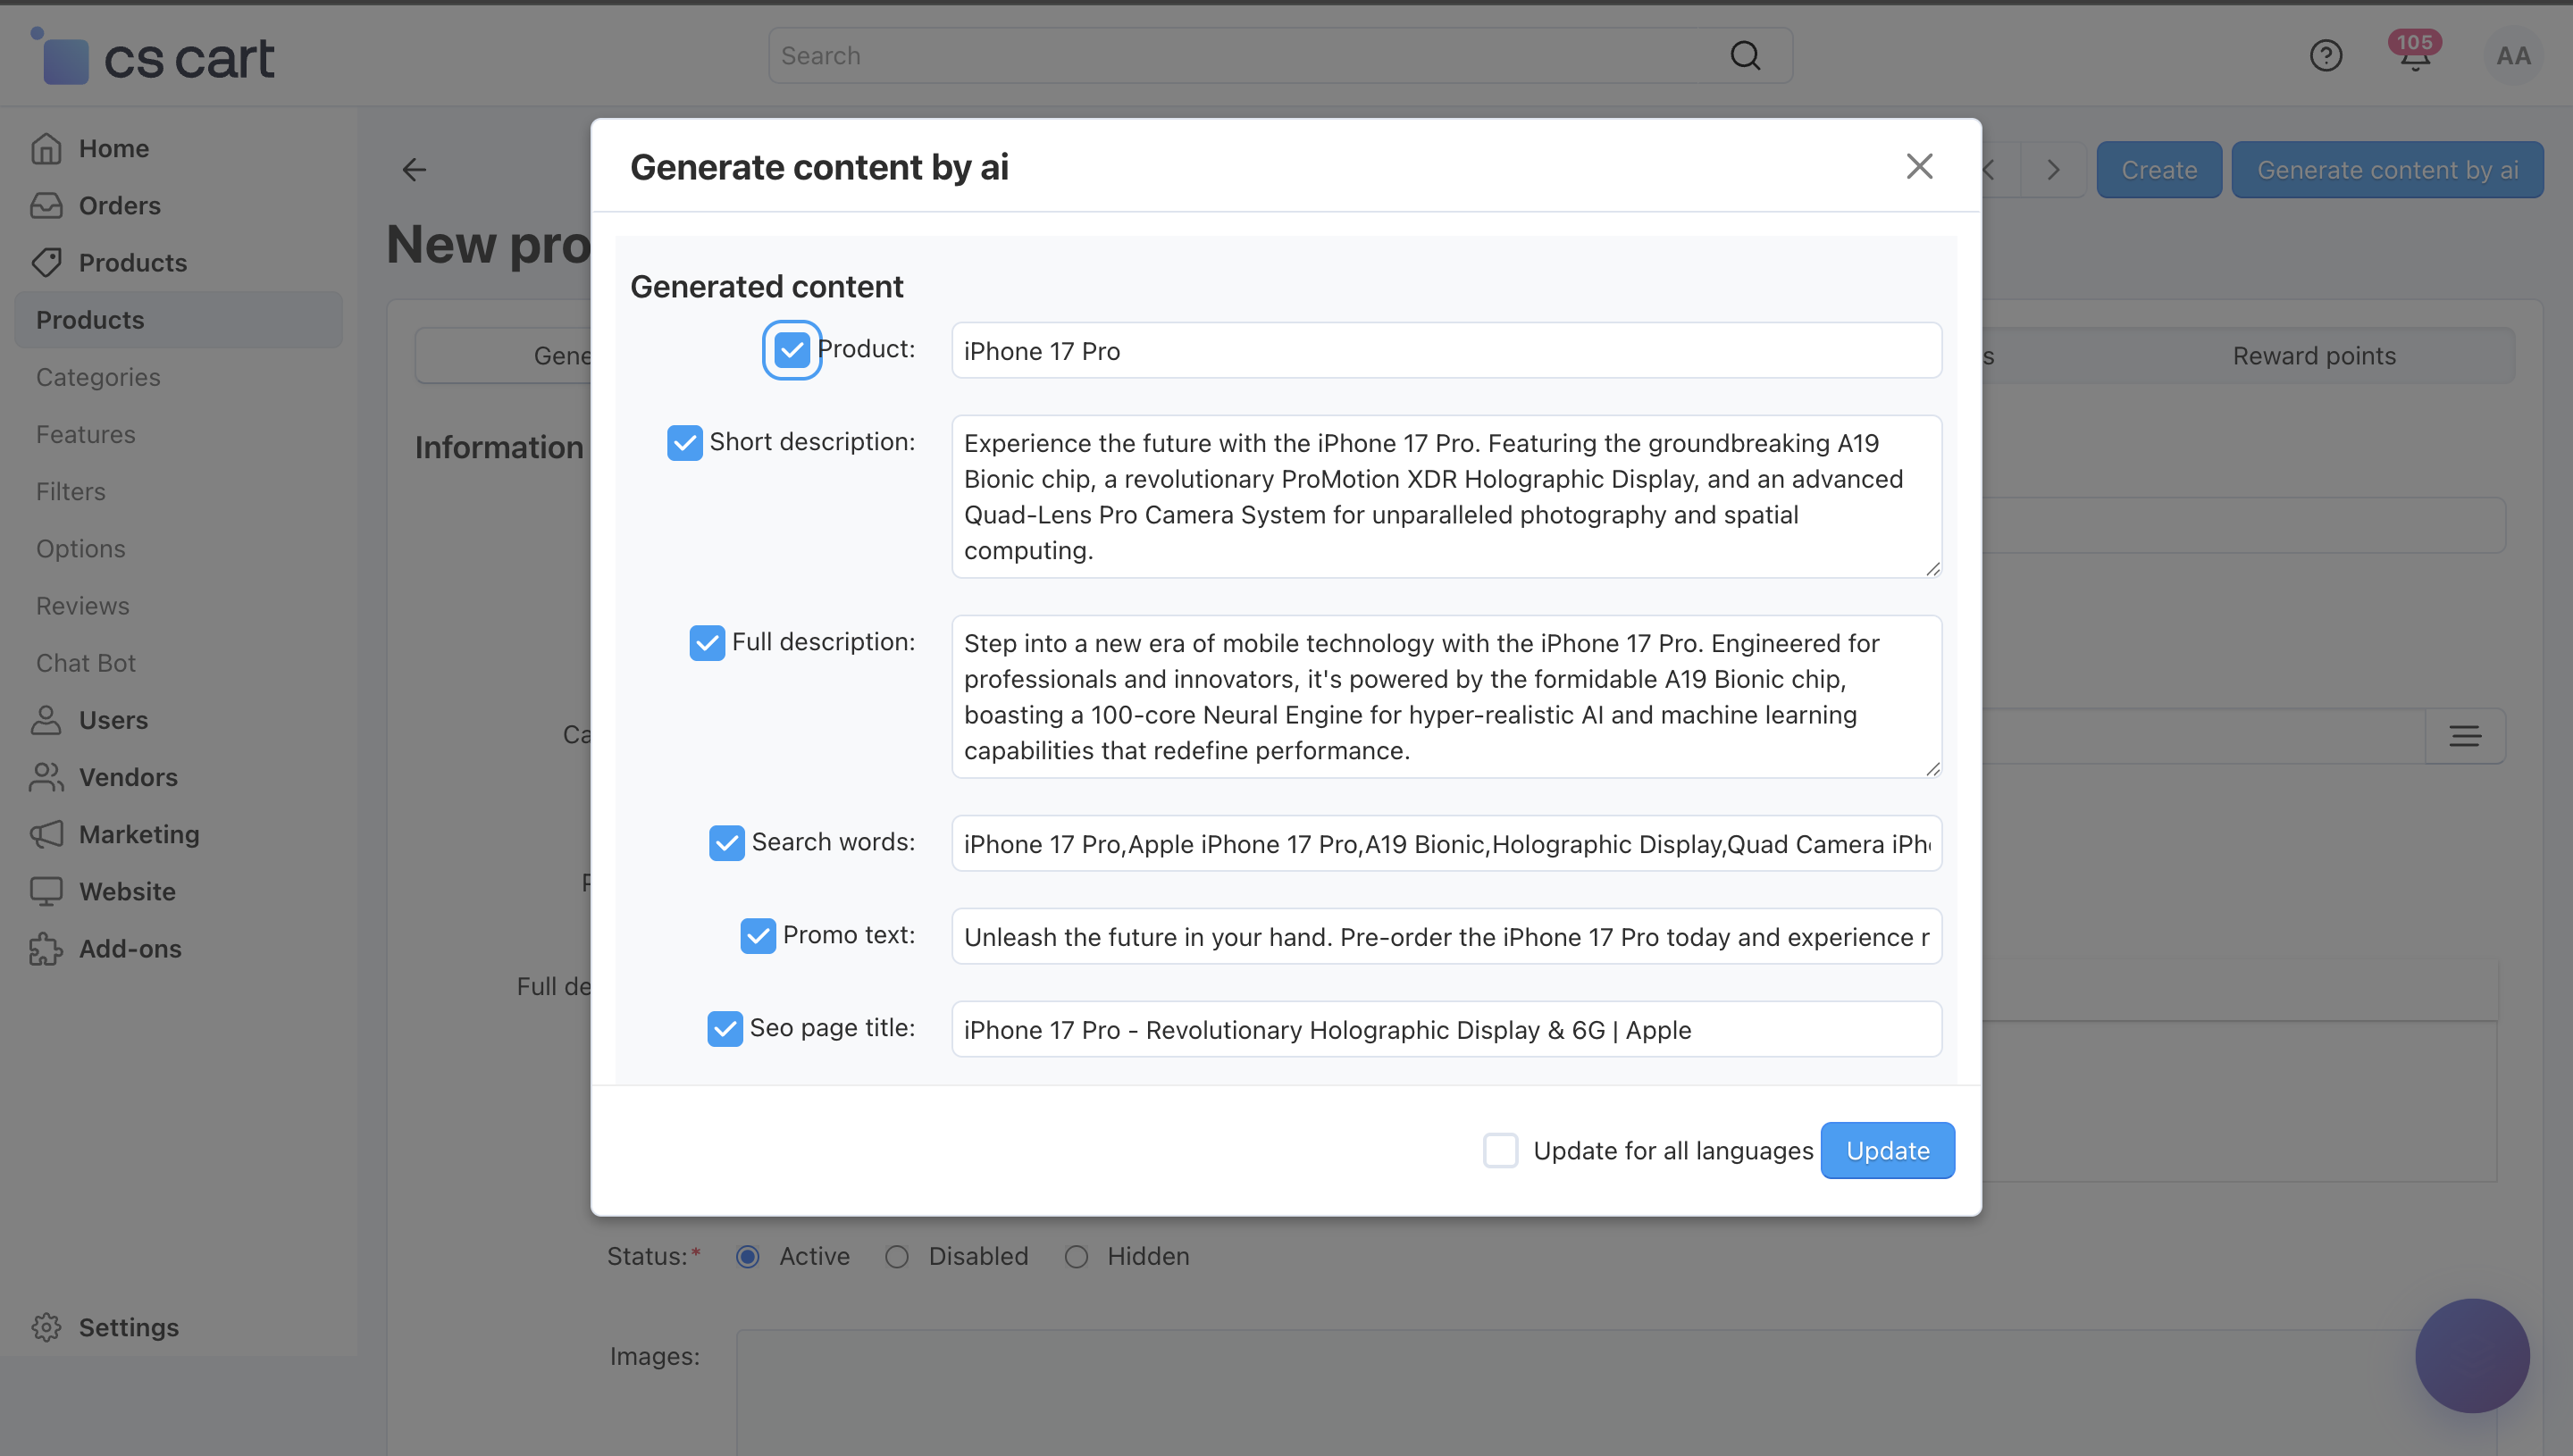Click the Update button
Viewport: 2573px width, 1456px height.
pos(1887,1150)
